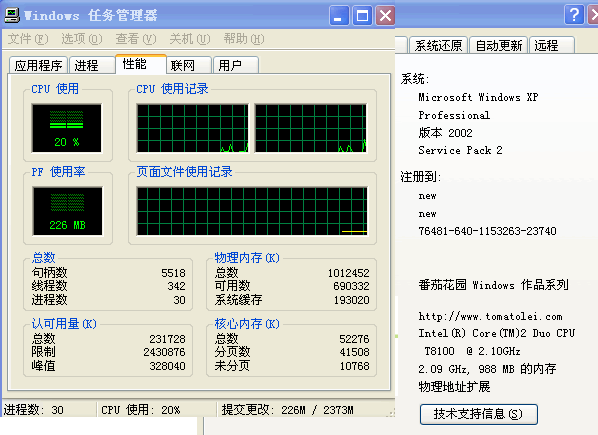Click the 番茄花园 Windows 作品系列 text

pos(494,285)
